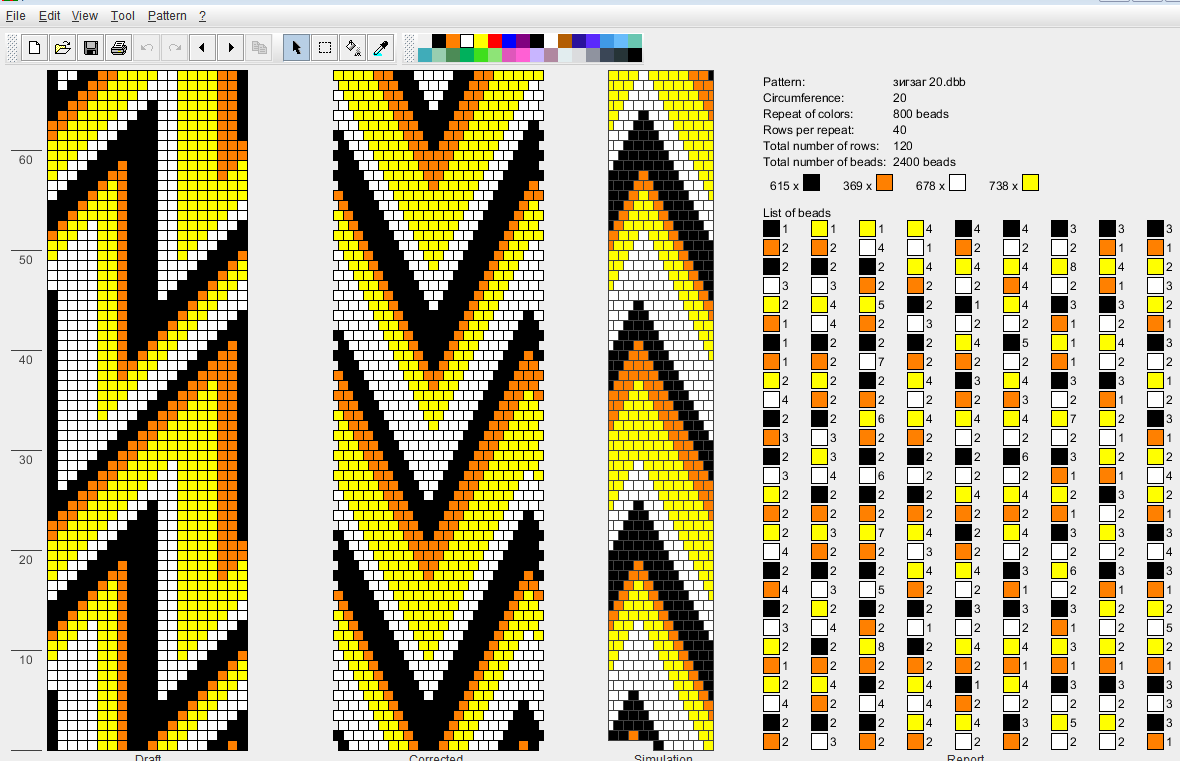Image resolution: width=1180 pixels, height=761 pixels.
Task: Click inside the Corrected pattern view
Action: click(439, 410)
